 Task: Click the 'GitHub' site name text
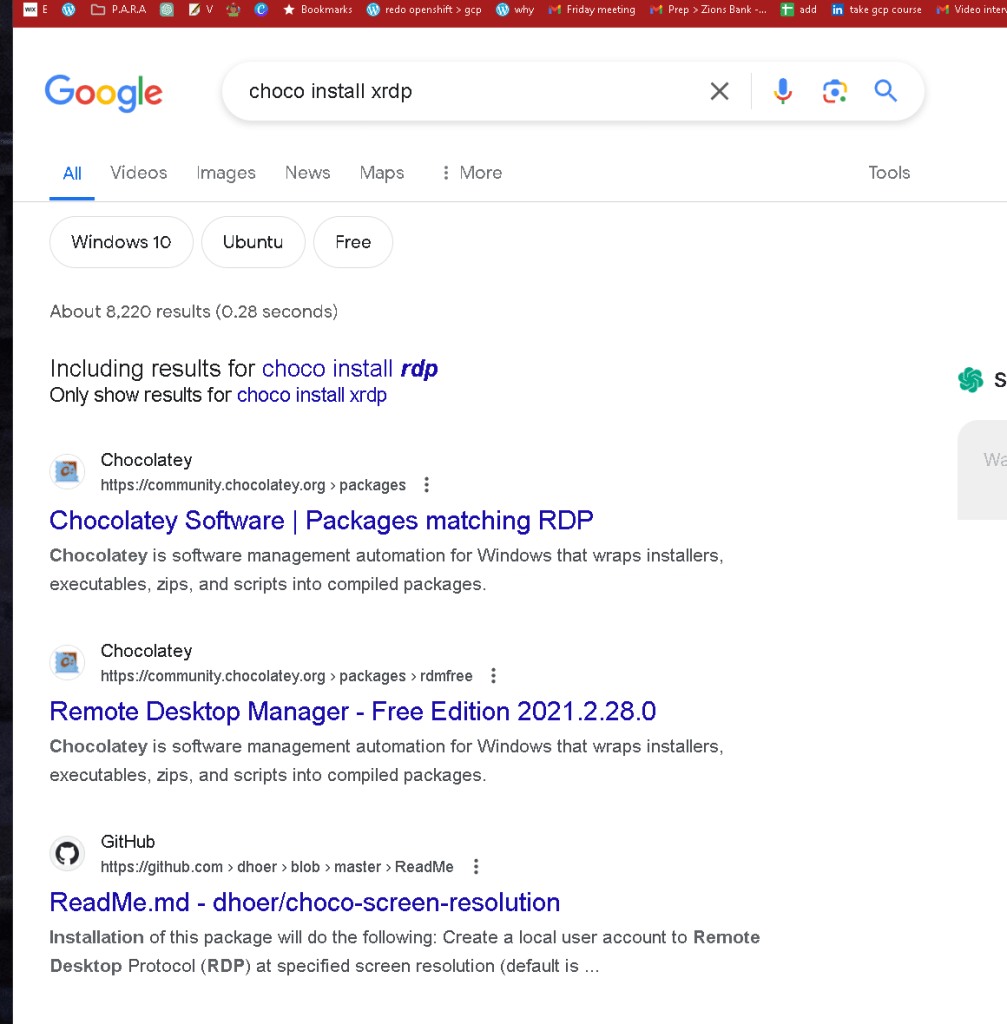(x=128, y=842)
